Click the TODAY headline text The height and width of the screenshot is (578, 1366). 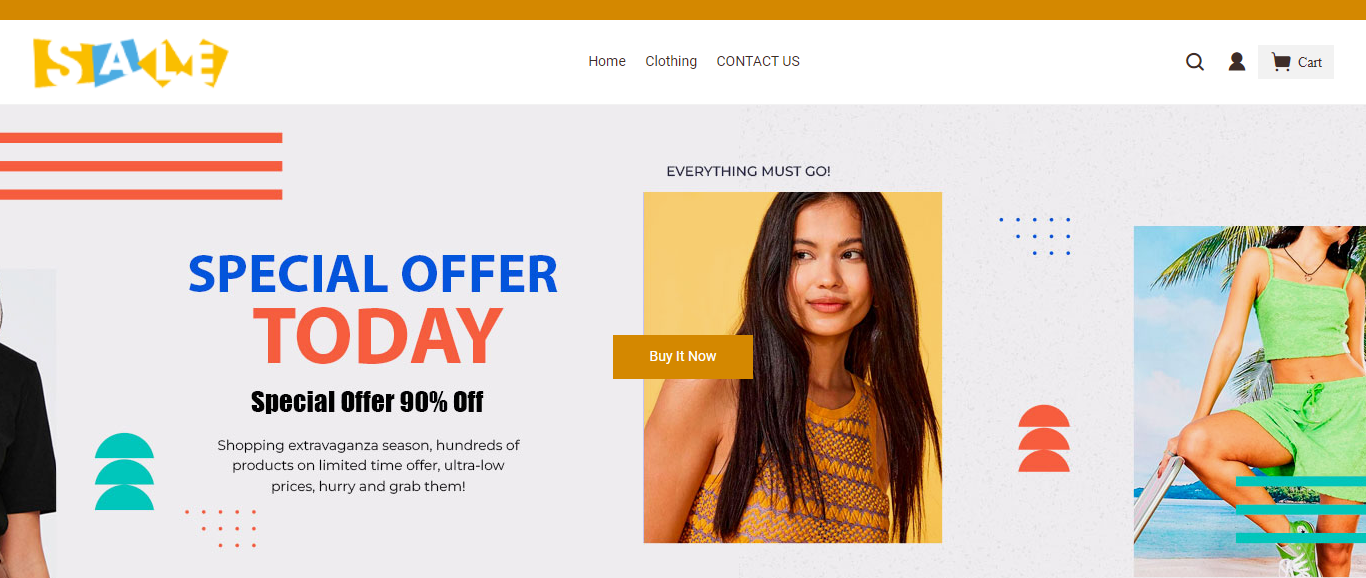click(x=378, y=335)
